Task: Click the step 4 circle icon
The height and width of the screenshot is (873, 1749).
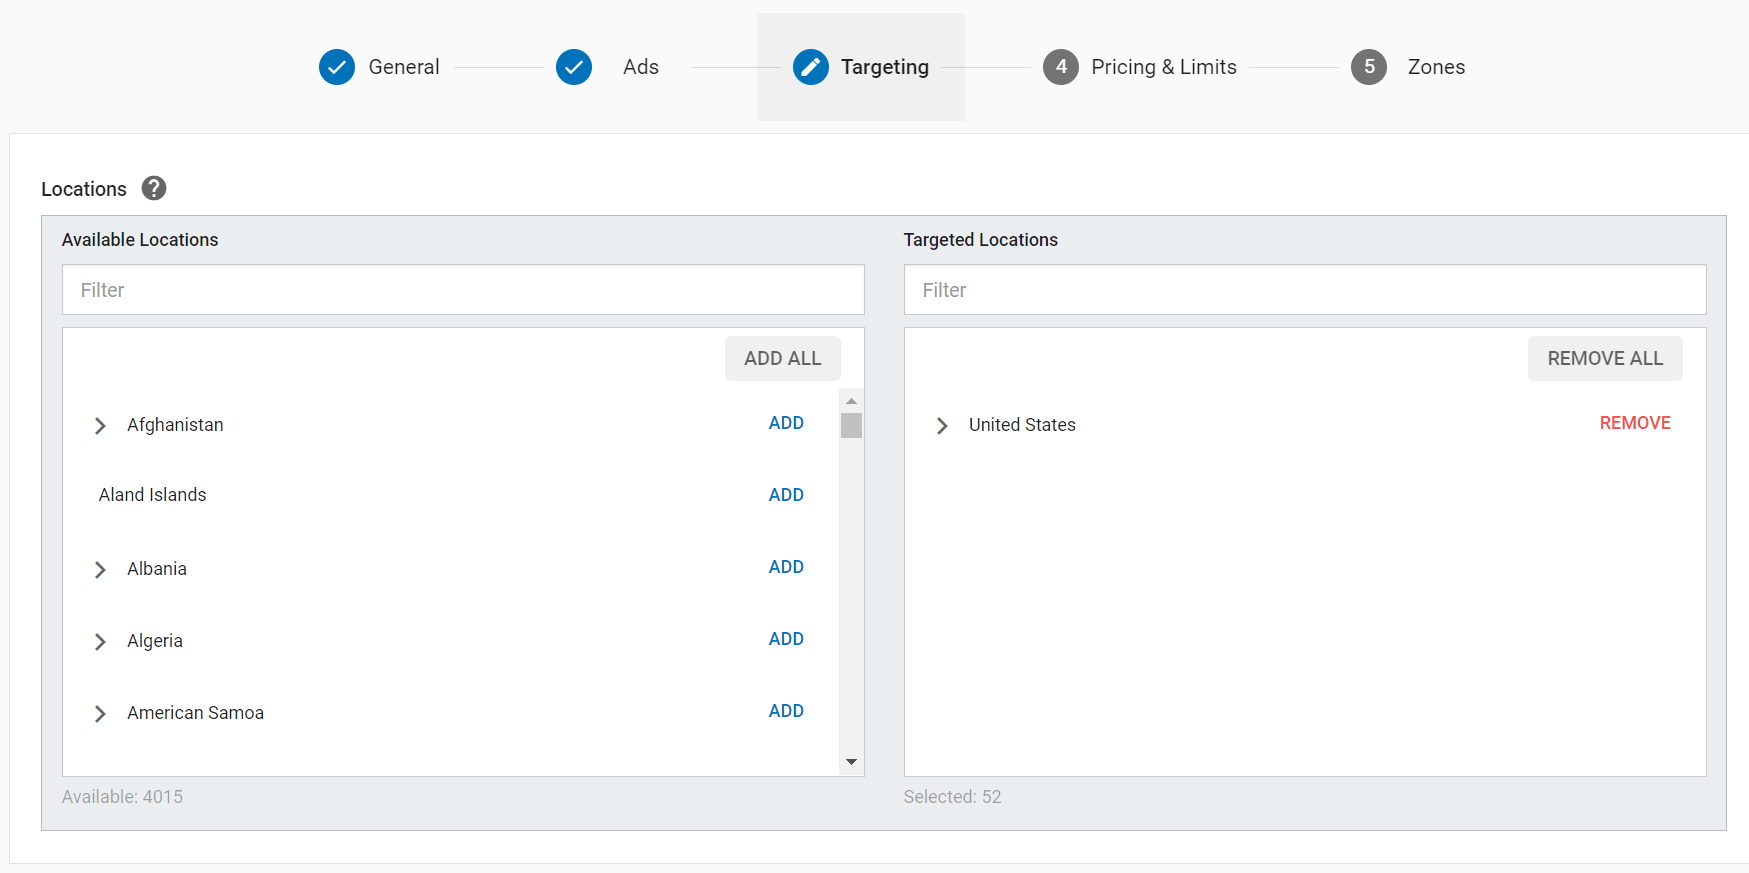Action: 1060,67
